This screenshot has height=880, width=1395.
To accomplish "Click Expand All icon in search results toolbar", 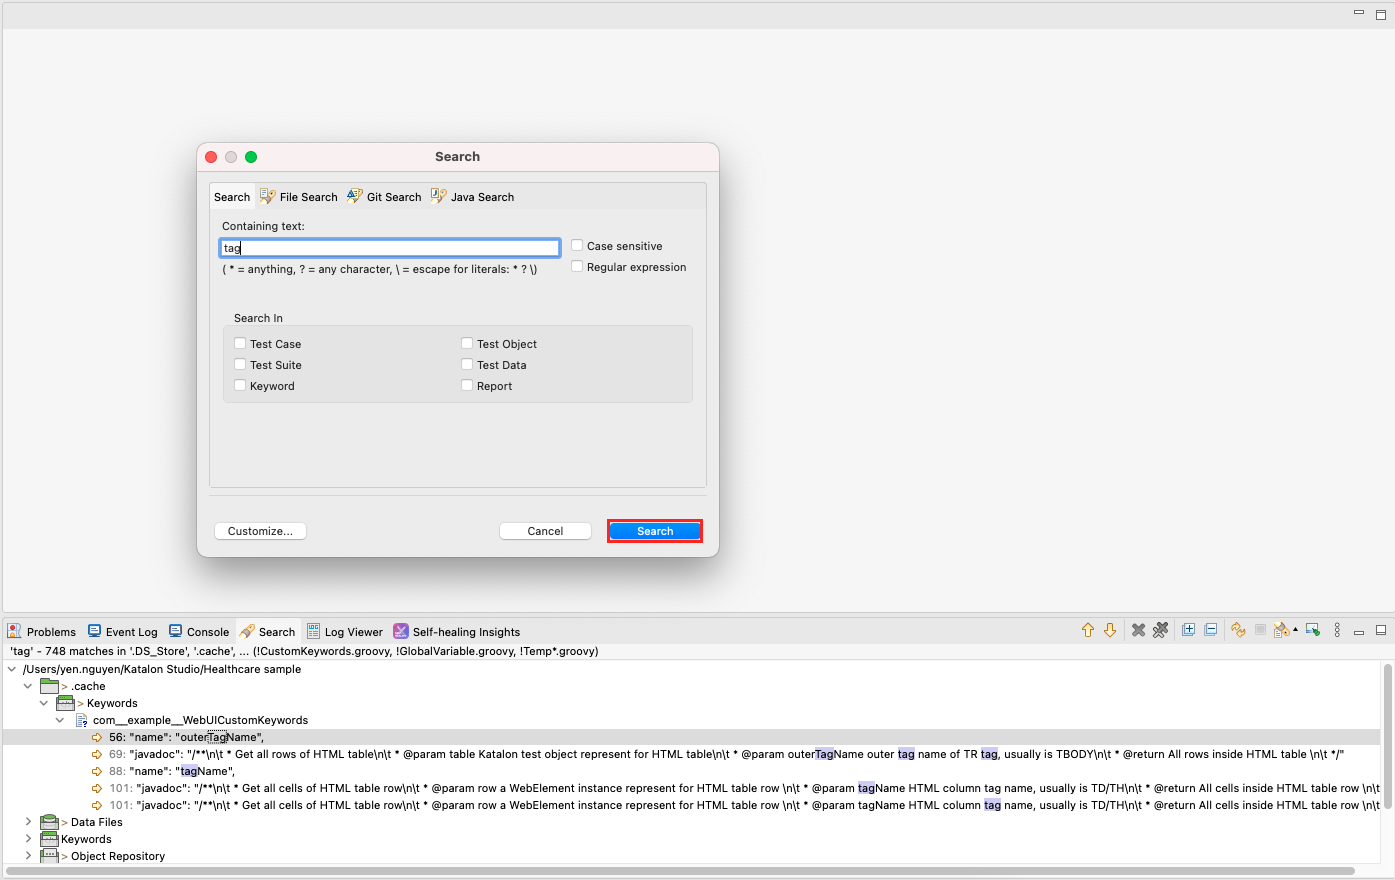I will 1188,630.
